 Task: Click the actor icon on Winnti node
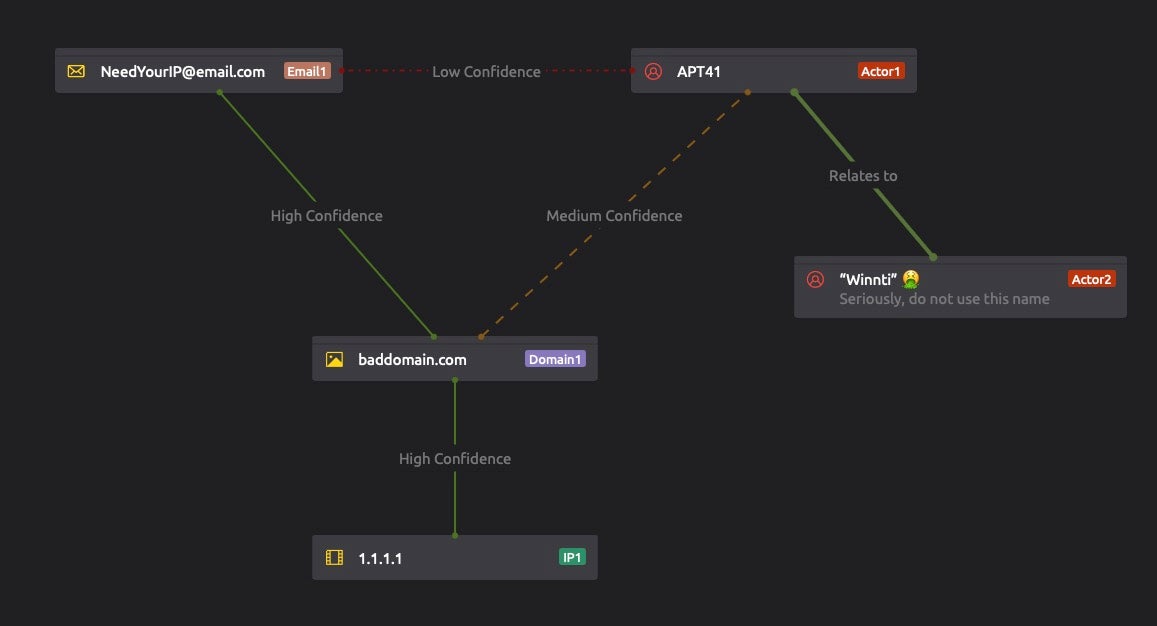[x=815, y=279]
